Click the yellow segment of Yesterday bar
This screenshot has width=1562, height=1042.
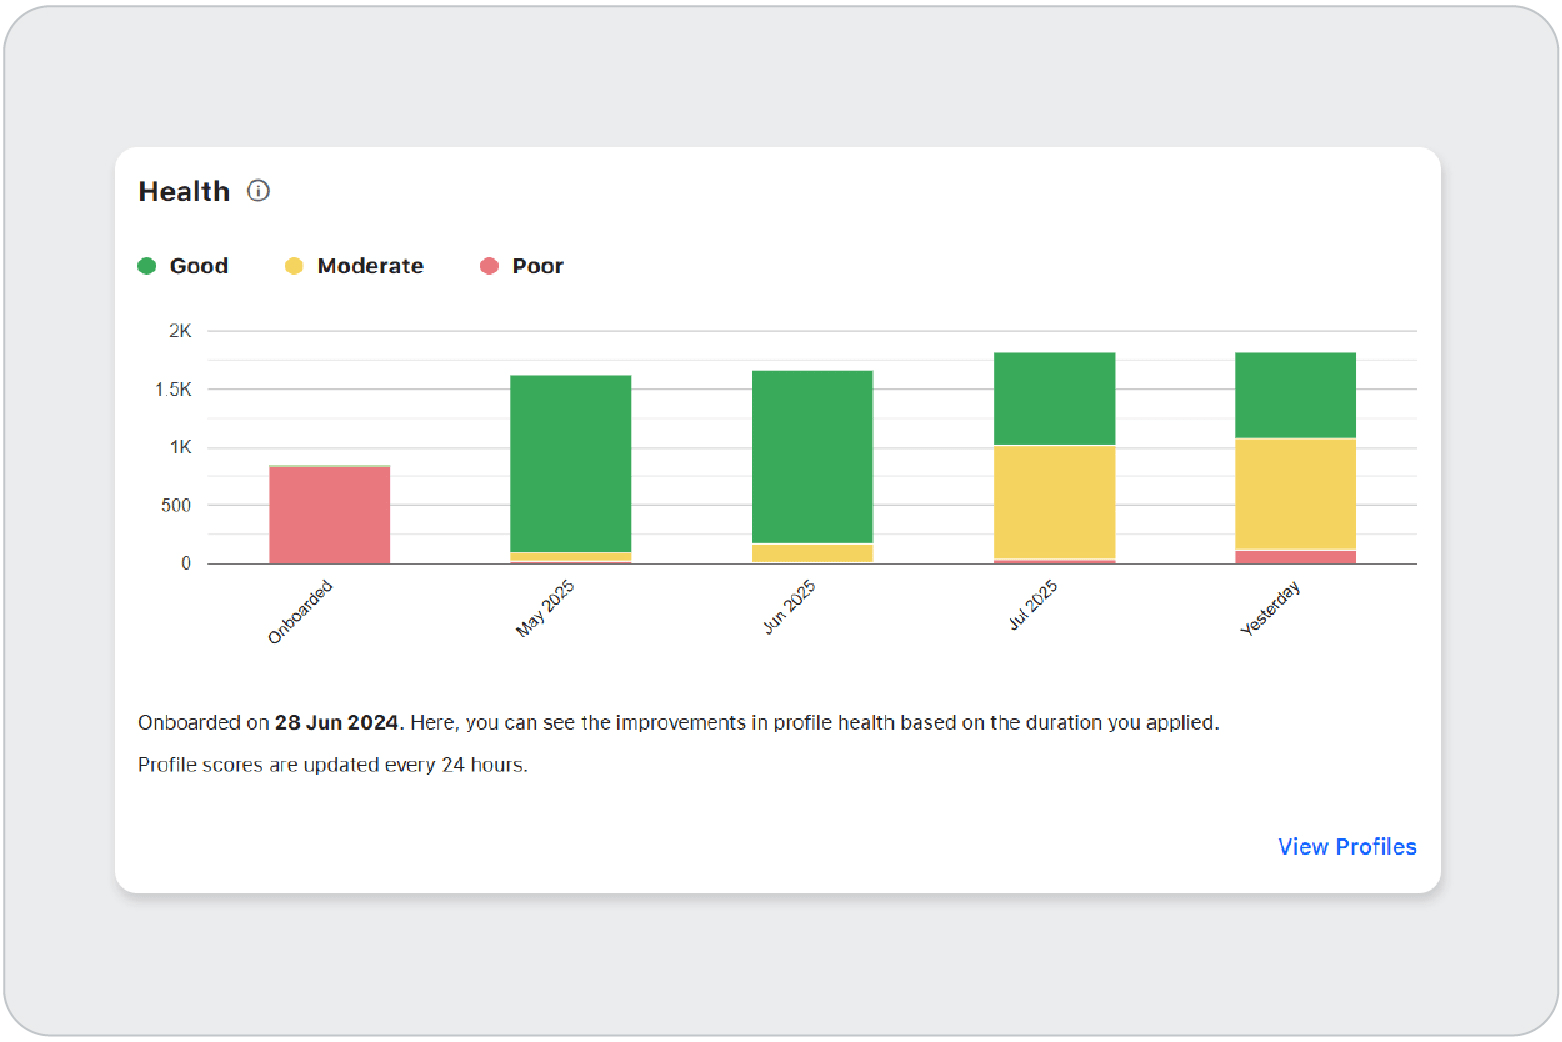point(1295,494)
